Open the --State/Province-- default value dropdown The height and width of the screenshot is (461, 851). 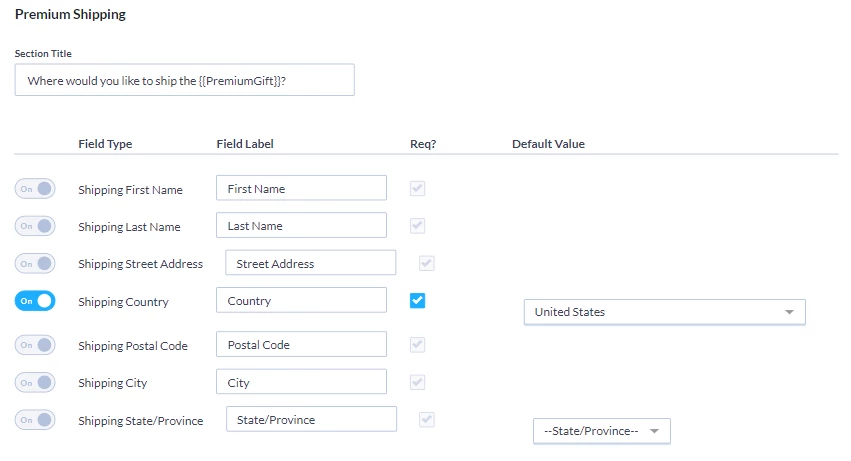point(601,431)
